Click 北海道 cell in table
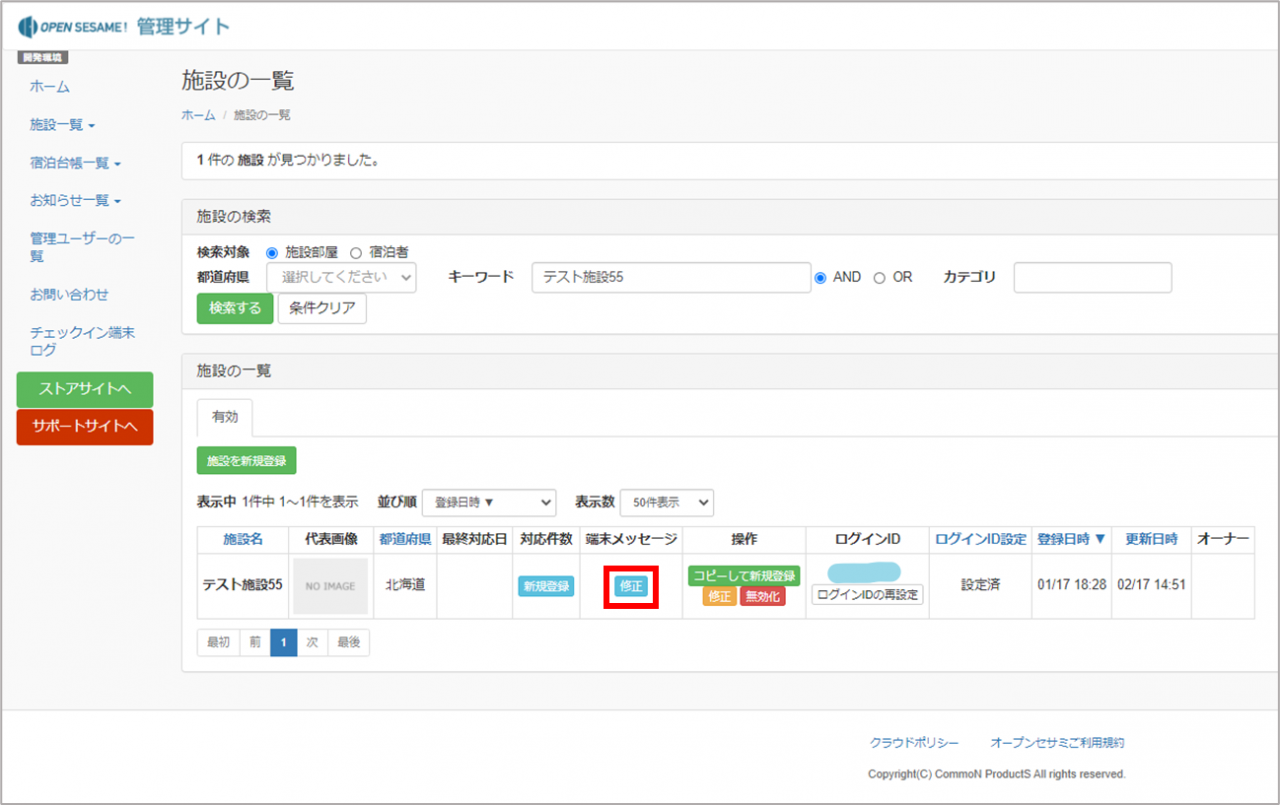The height and width of the screenshot is (805, 1280). pos(405,584)
